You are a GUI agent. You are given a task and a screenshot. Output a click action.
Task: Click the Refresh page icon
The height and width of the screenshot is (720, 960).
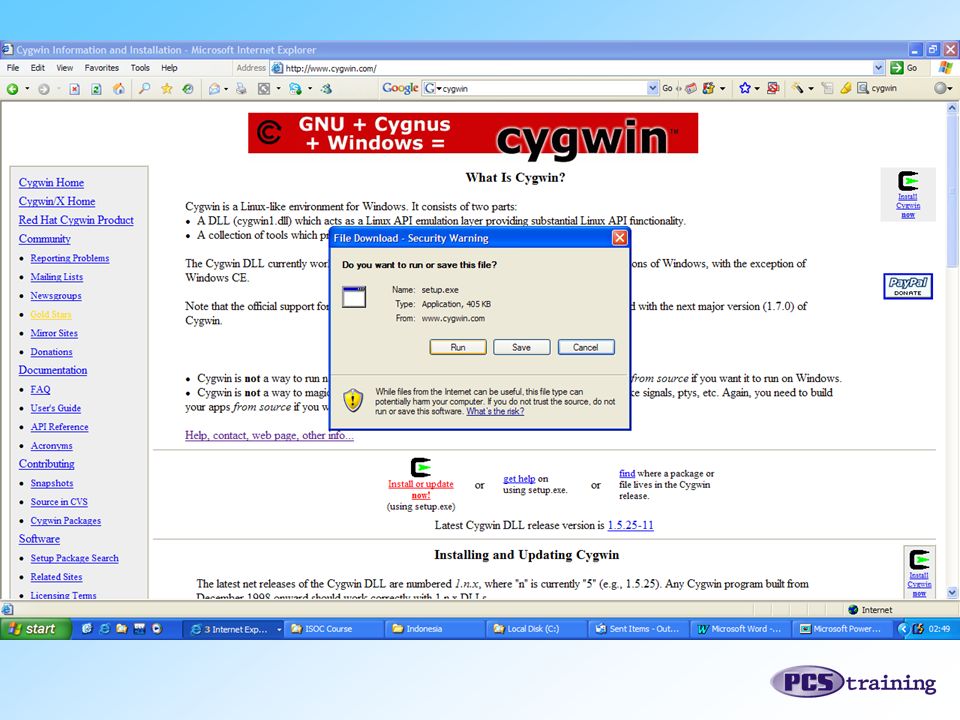(x=96, y=89)
